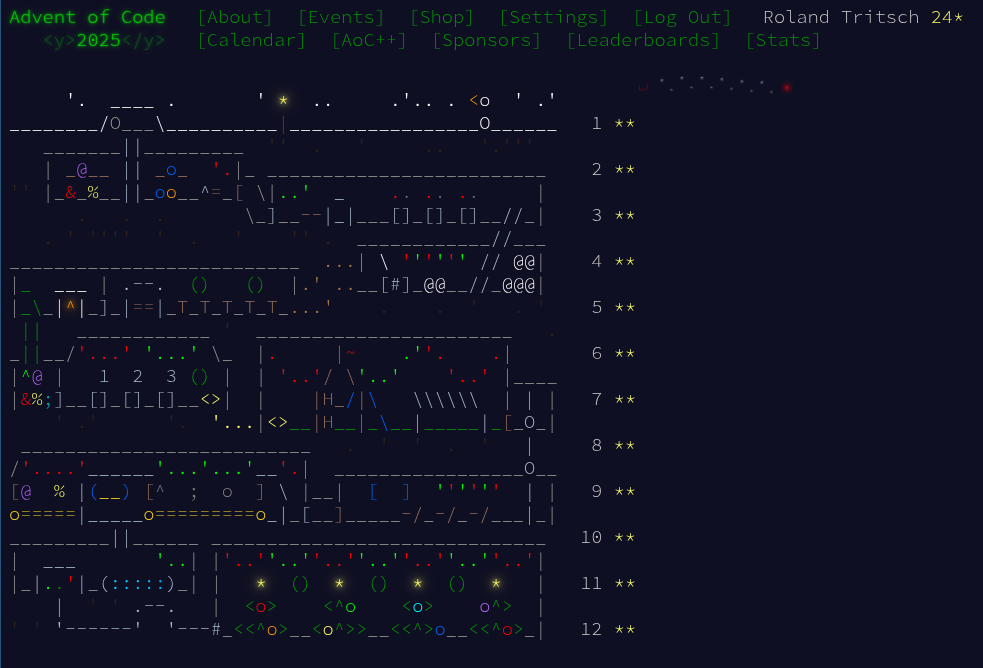Click the blue square brackets [ ] in day 9 art
Screen dimensions: 983x668
pos(389,493)
